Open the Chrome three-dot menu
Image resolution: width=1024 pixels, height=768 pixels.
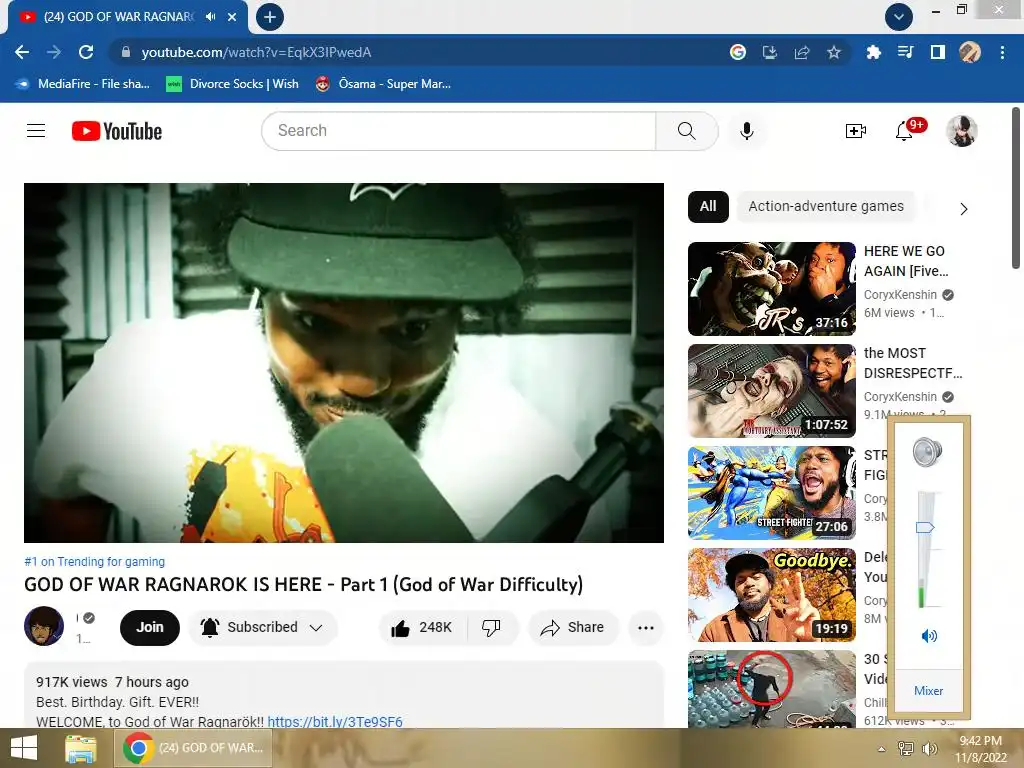tap(1002, 52)
